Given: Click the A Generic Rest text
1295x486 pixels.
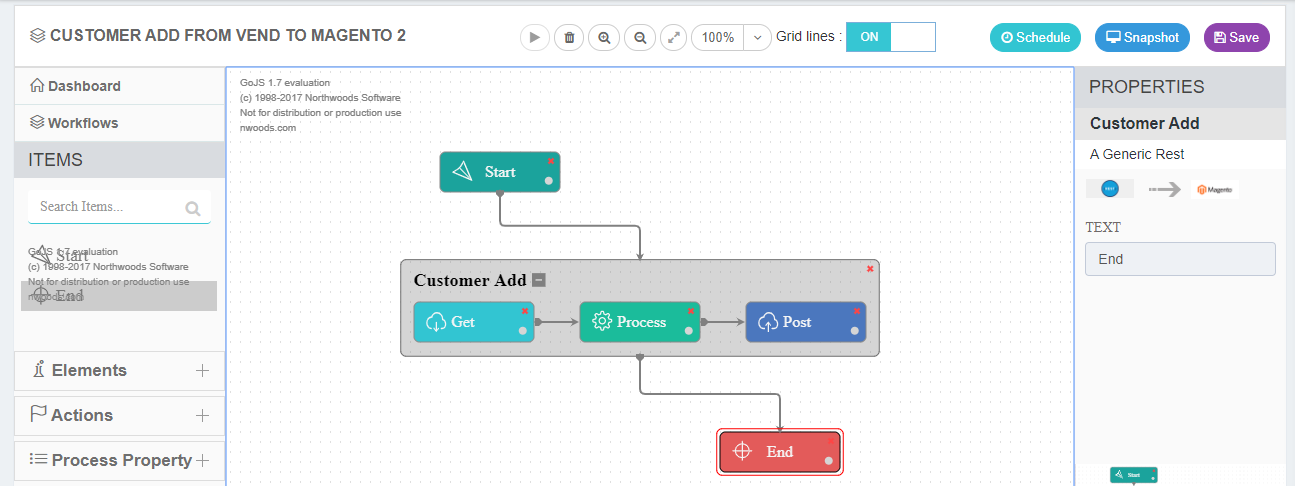Looking at the screenshot, I should 1137,155.
